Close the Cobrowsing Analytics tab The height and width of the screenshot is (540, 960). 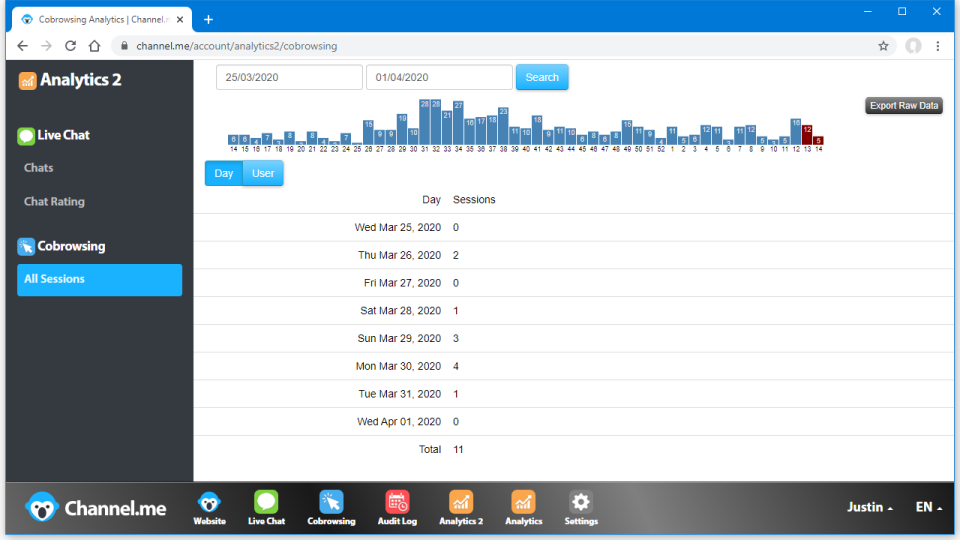click(180, 20)
